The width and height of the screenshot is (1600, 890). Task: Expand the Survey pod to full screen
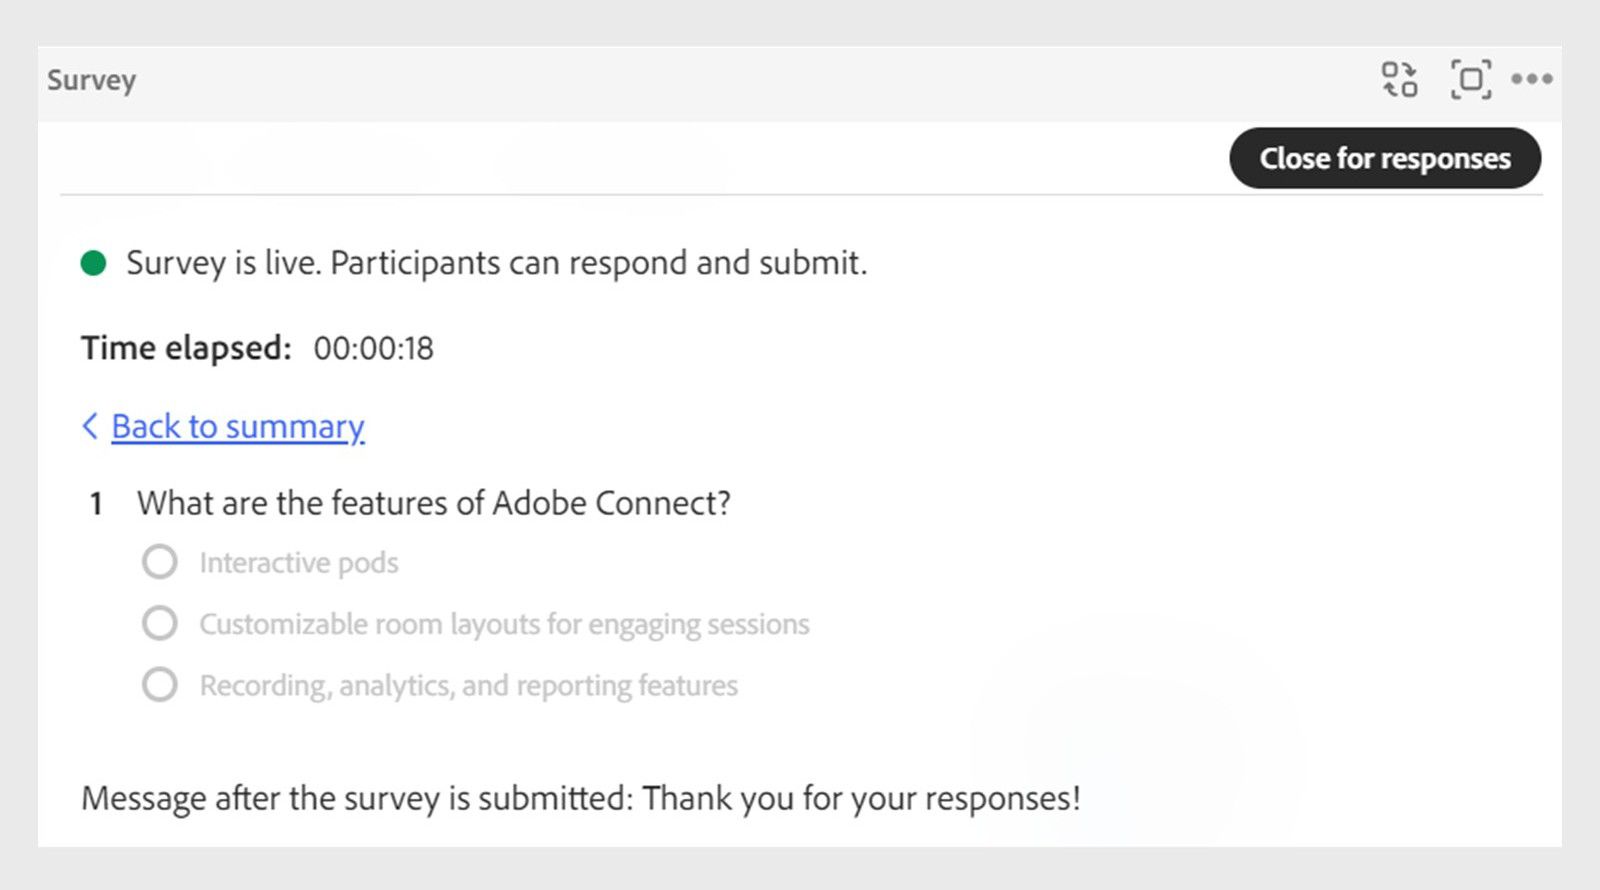coord(1469,80)
